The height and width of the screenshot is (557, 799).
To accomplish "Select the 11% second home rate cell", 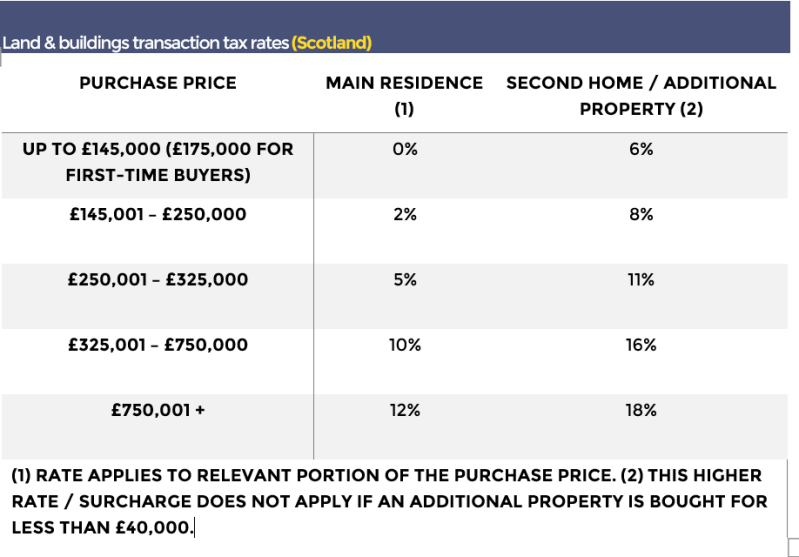I will (x=641, y=280).
